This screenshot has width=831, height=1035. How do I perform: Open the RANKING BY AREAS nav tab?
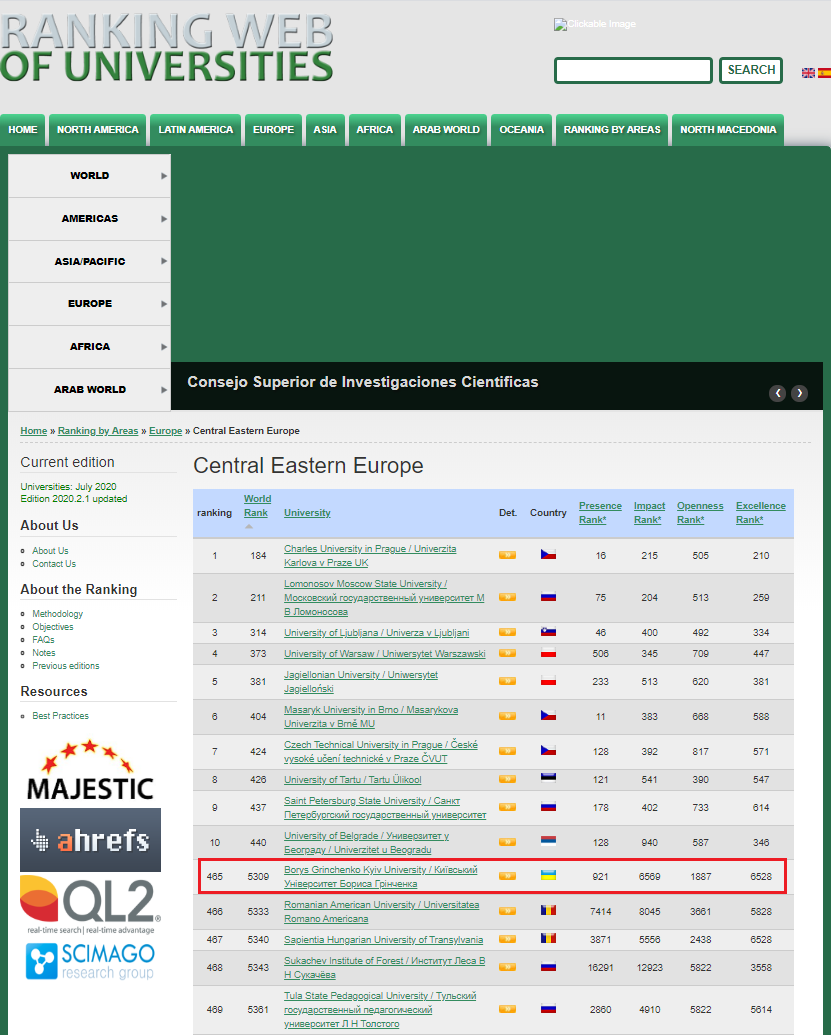612,130
